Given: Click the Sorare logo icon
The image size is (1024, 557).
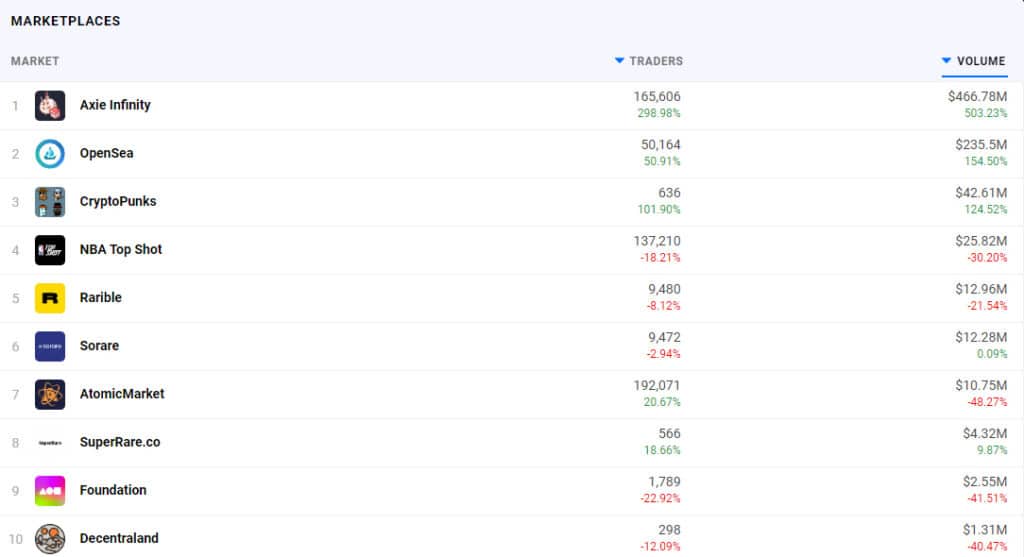Looking at the screenshot, I should click(x=50, y=345).
